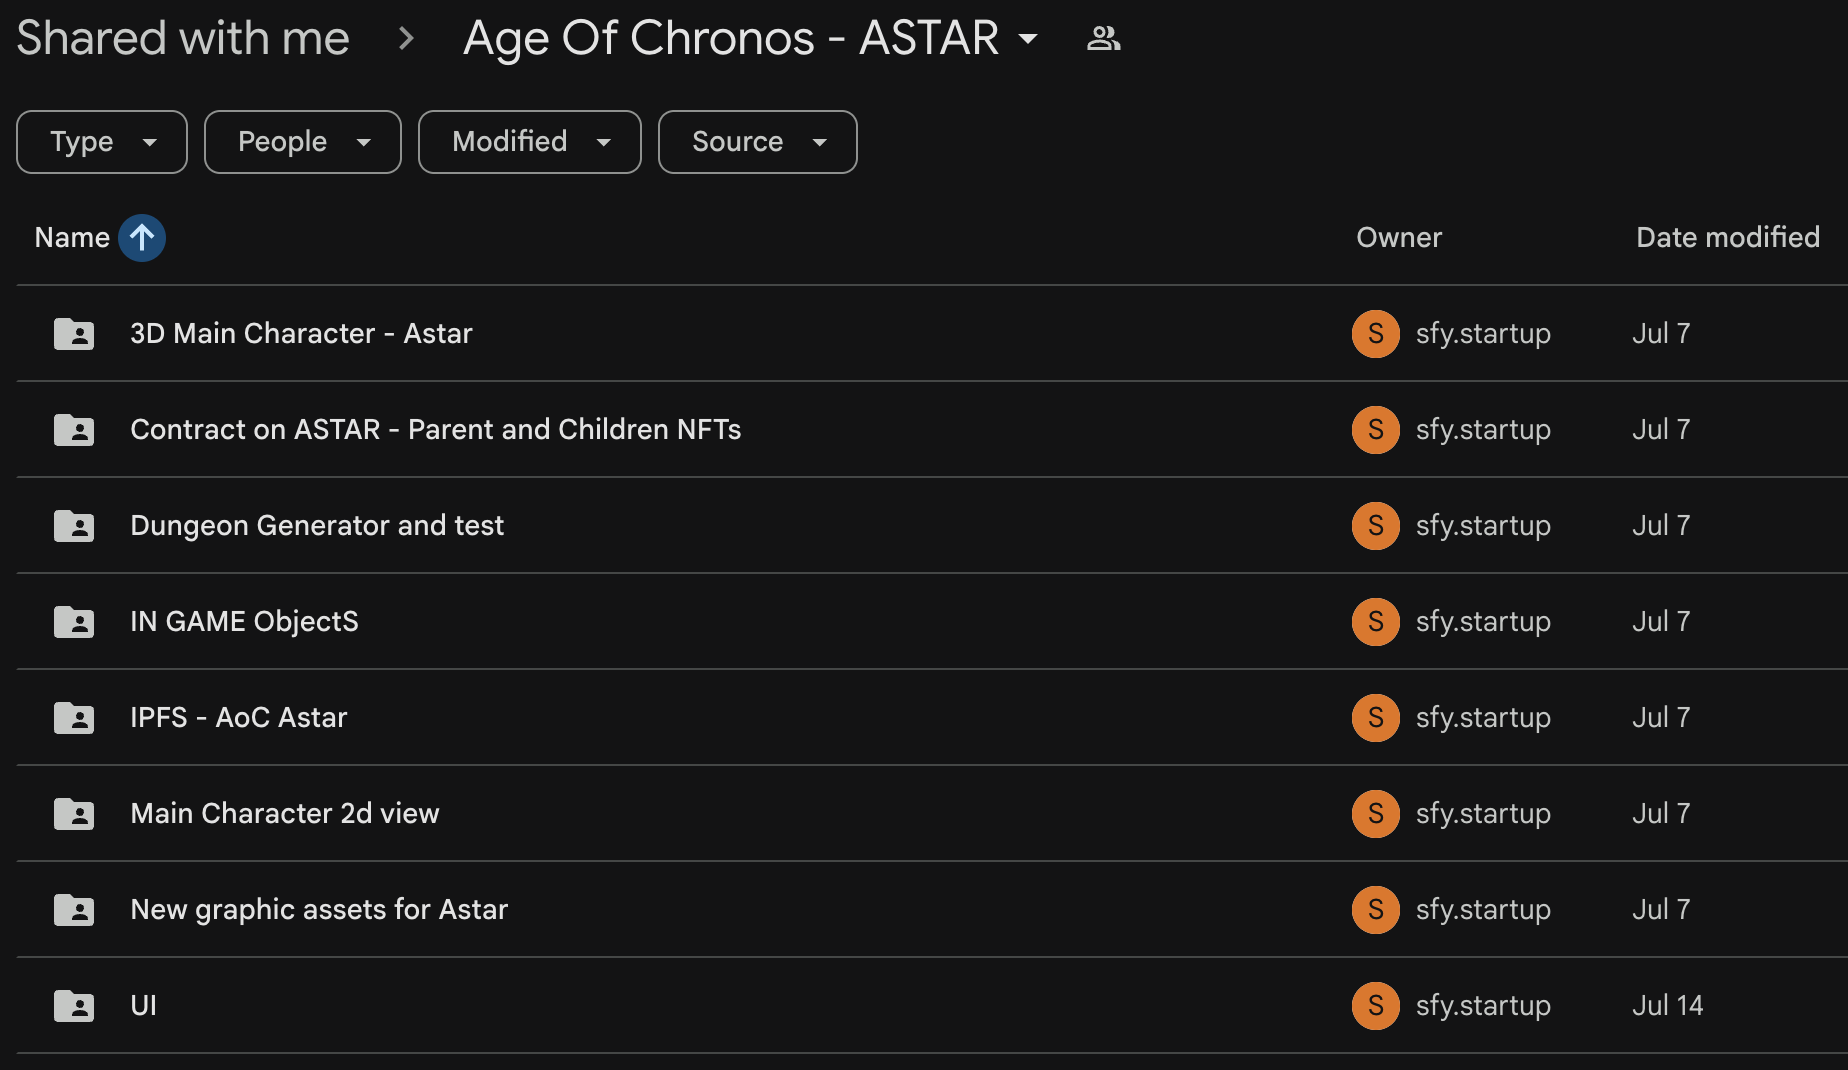Click the Dungeon Generator folder icon
1848x1070 pixels.
coord(74,526)
